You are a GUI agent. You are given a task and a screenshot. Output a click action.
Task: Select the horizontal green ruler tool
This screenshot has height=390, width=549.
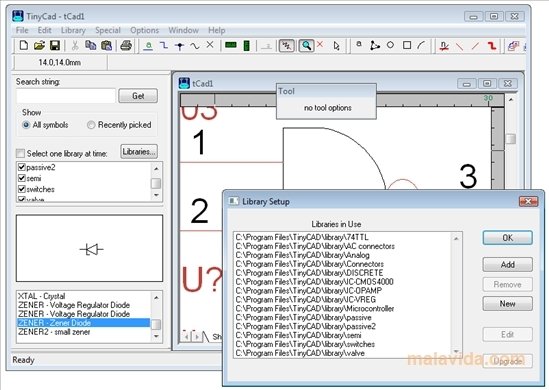[x=231, y=45]
